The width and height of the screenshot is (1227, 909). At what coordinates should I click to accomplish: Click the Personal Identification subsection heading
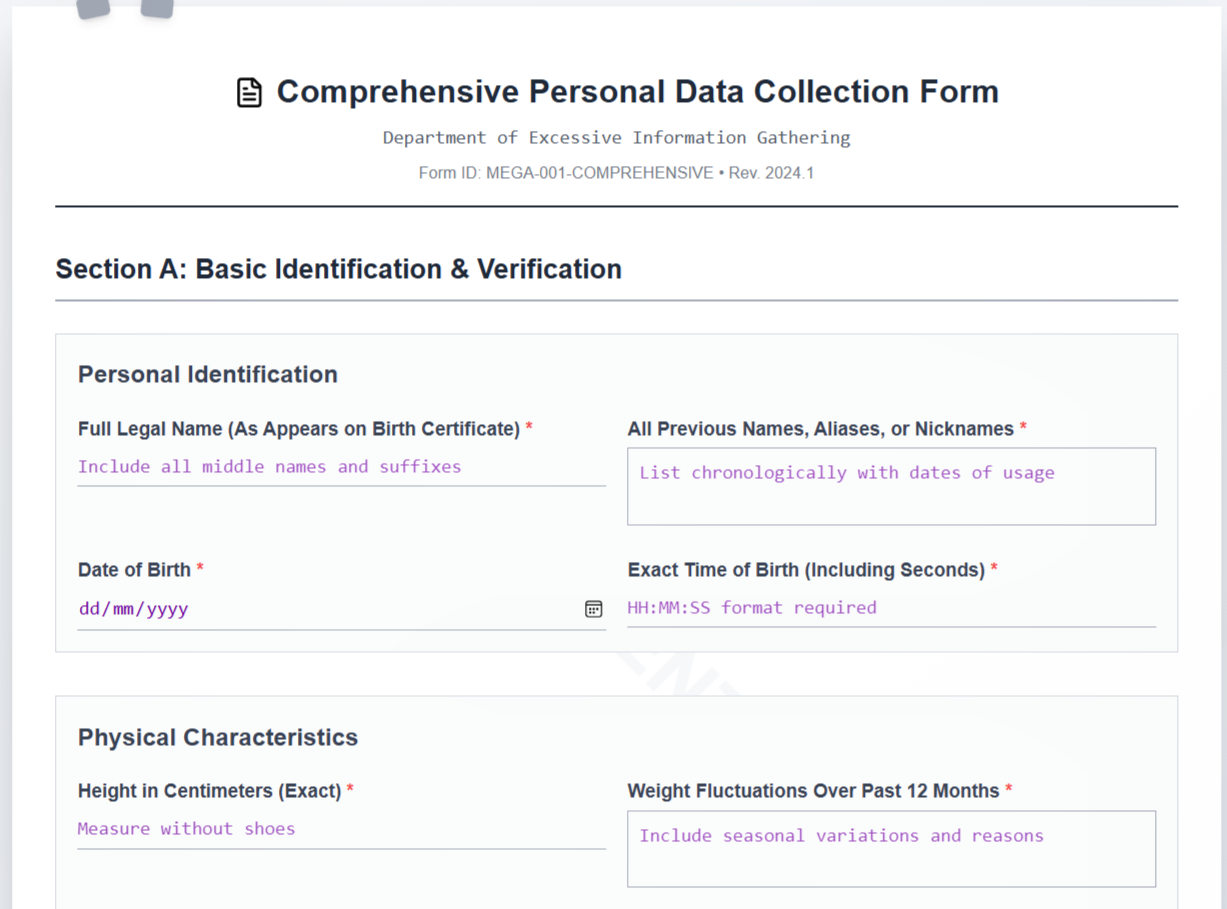[208, 374]
